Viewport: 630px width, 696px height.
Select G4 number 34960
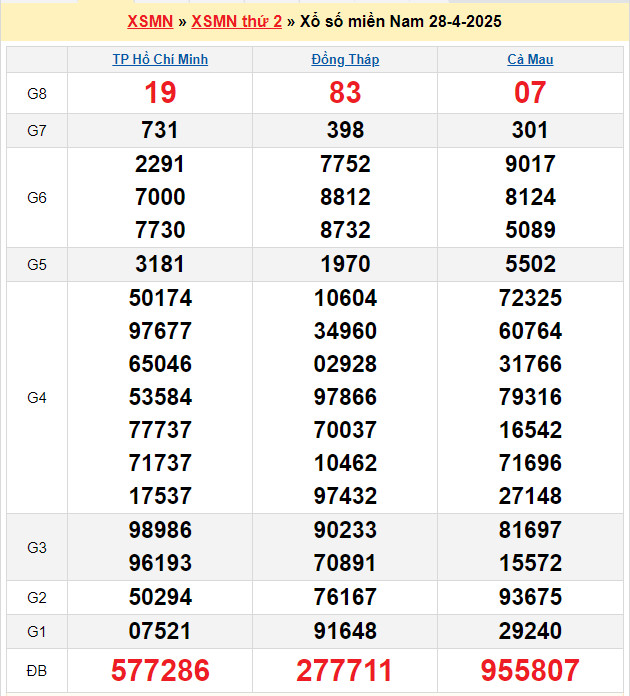(345, 331)
